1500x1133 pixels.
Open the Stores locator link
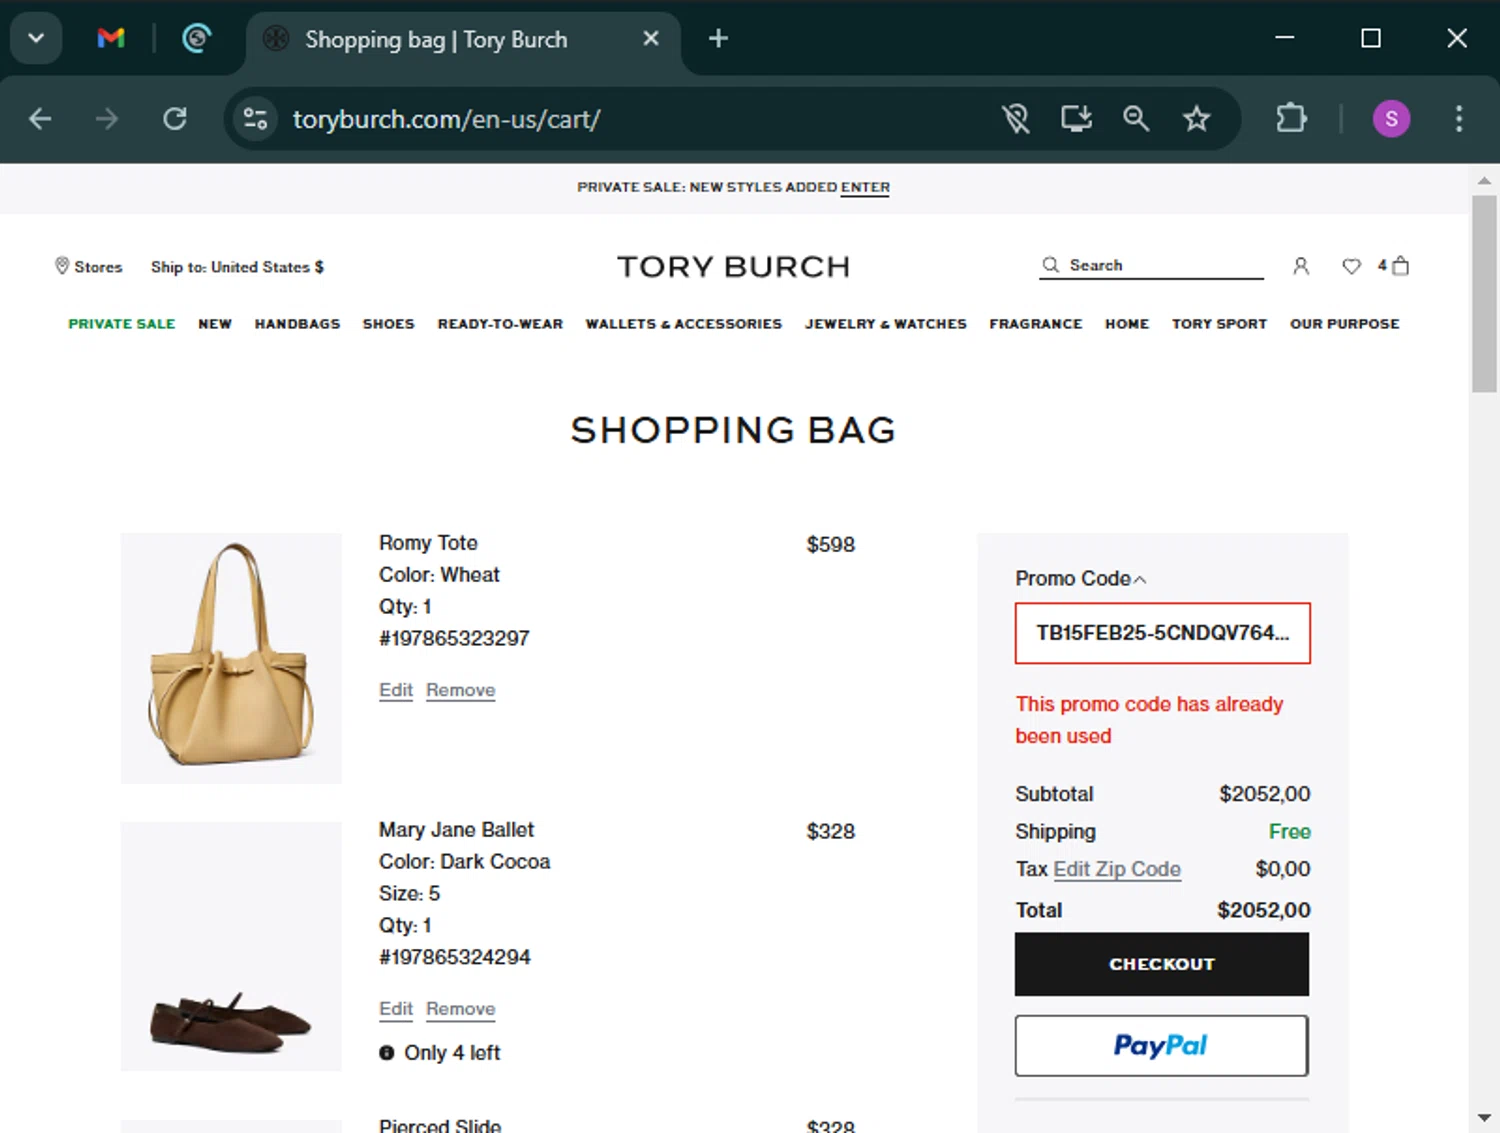pyautogui.click(x=88, y=267)
